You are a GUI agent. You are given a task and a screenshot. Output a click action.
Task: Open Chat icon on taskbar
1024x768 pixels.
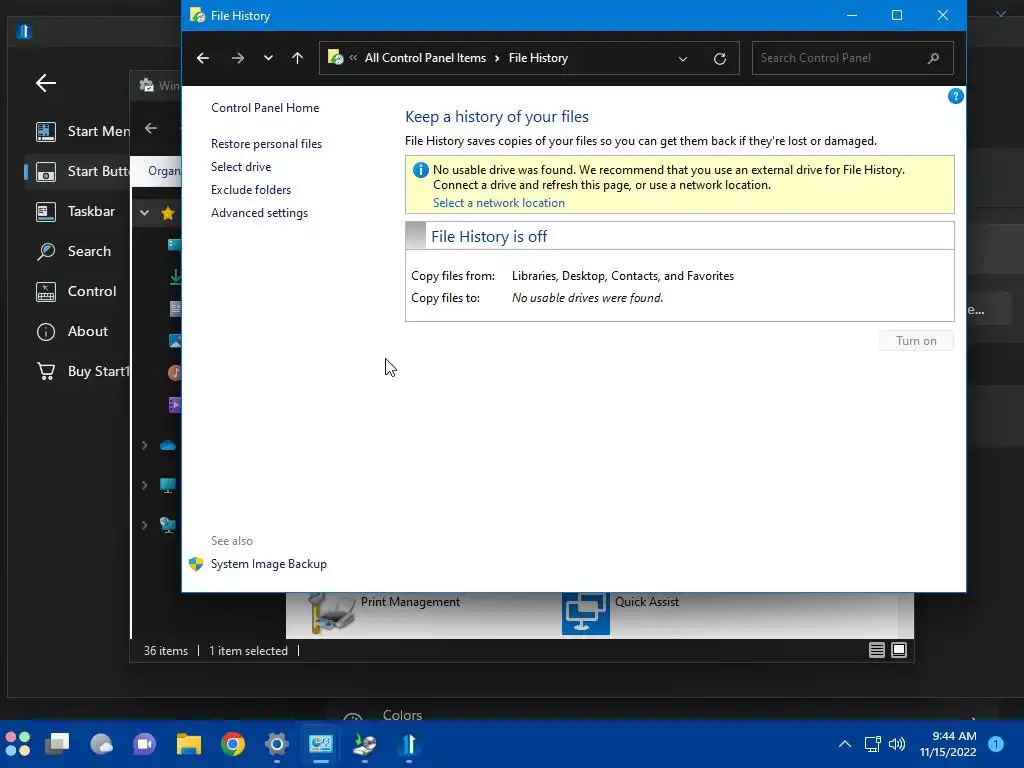point(144,744)
